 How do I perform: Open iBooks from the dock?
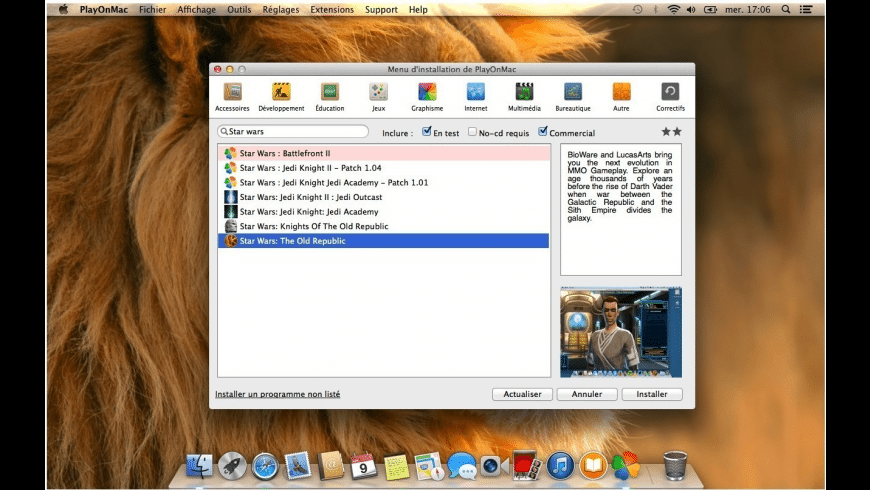(593, 466)
